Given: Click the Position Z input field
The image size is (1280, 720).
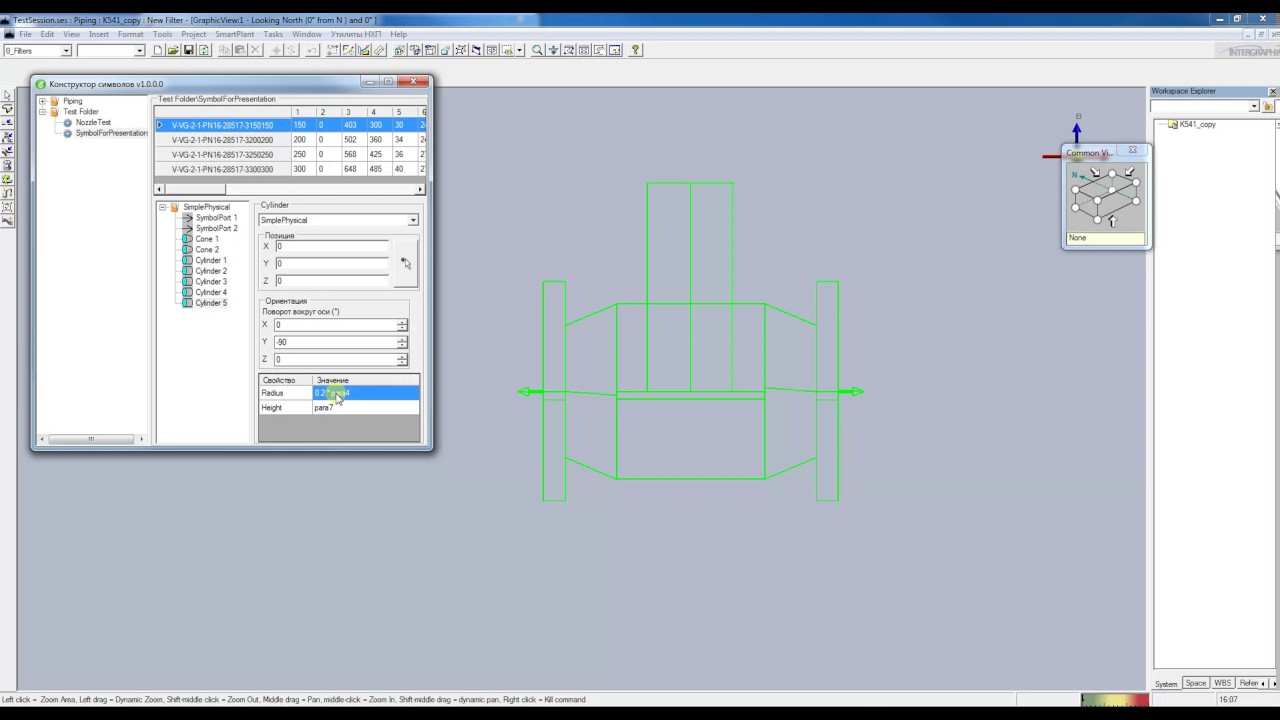Looking at the screenshot, I should [332, 281].
